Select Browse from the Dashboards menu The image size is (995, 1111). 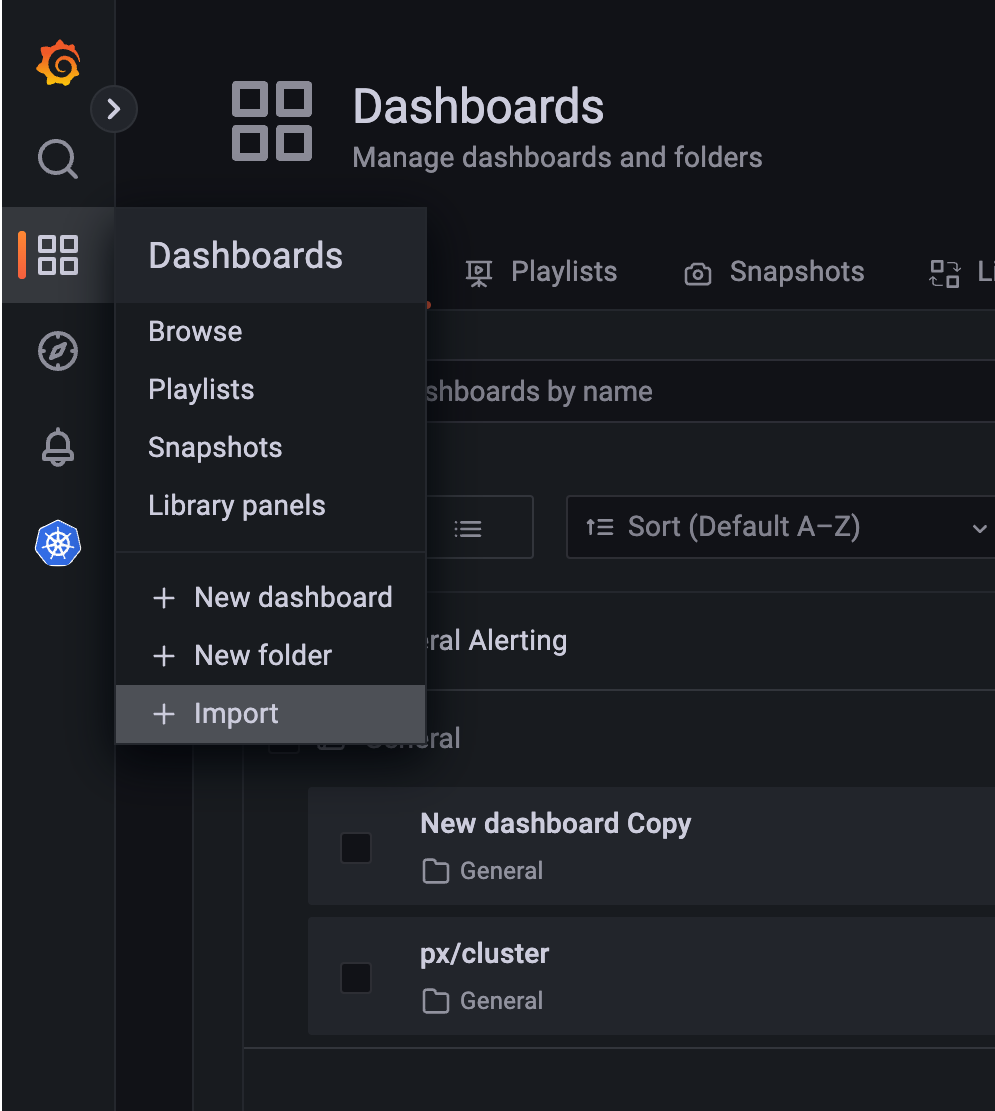[195, 331]
